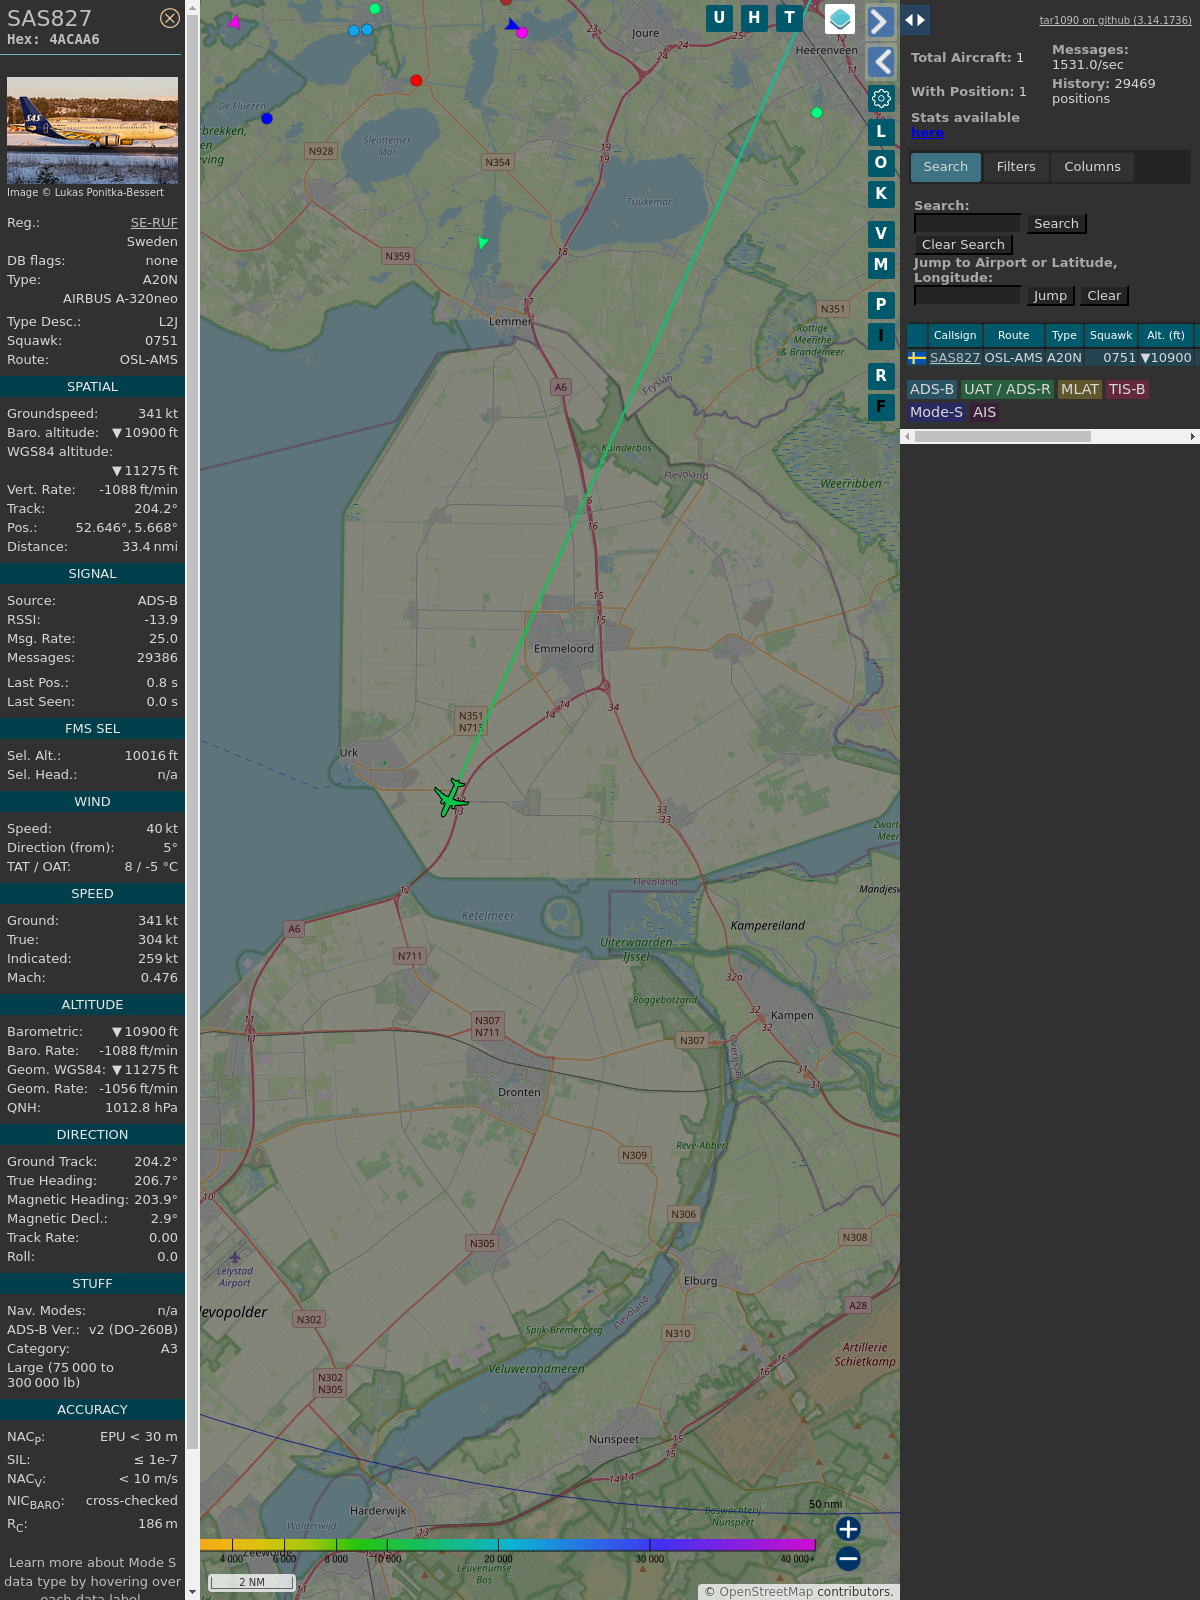Click the Jump button
This screenshot has width=1200, height=1600.
1050,296
